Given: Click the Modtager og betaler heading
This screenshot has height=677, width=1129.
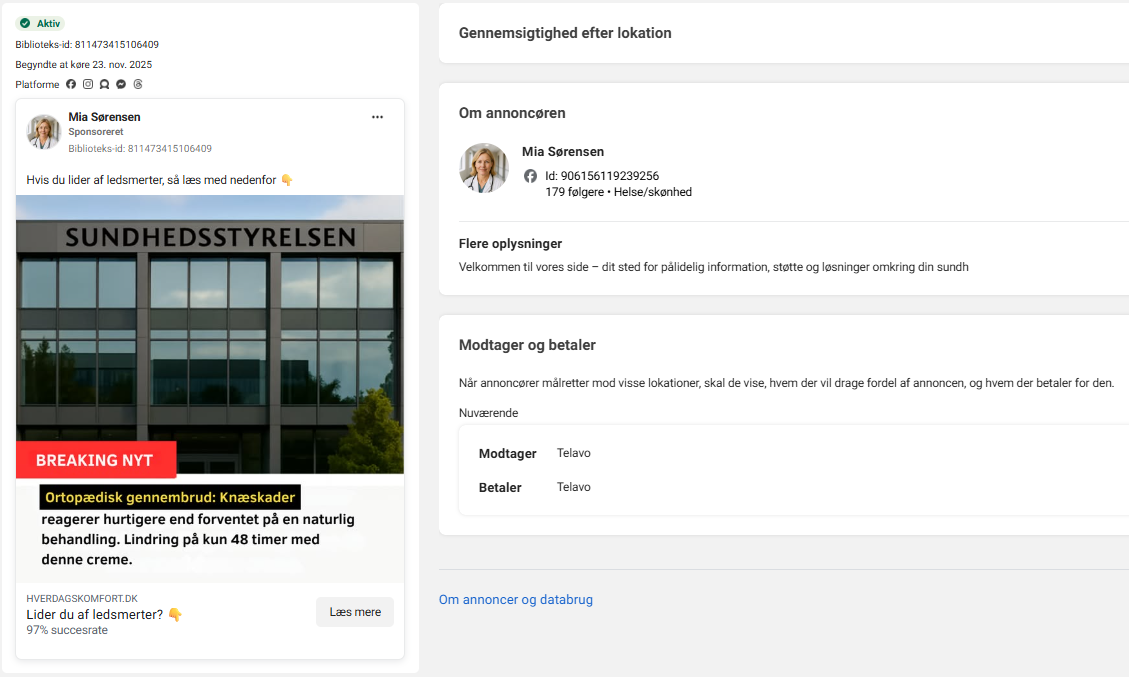Looking at the screenshot, I should pos(527,345).
